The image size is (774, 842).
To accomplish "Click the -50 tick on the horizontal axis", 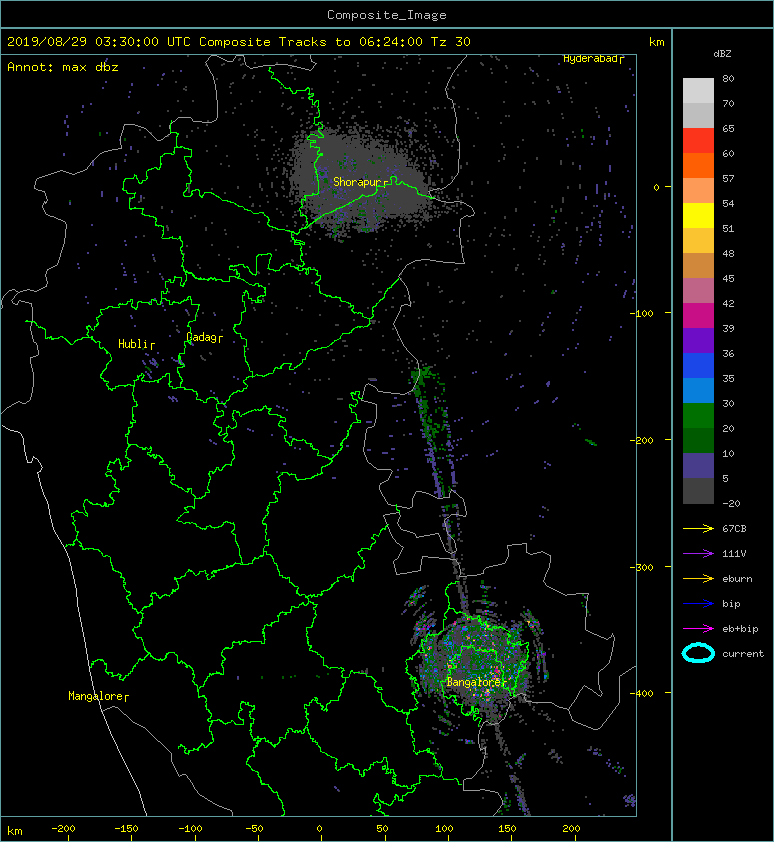I will click(254, 829).
